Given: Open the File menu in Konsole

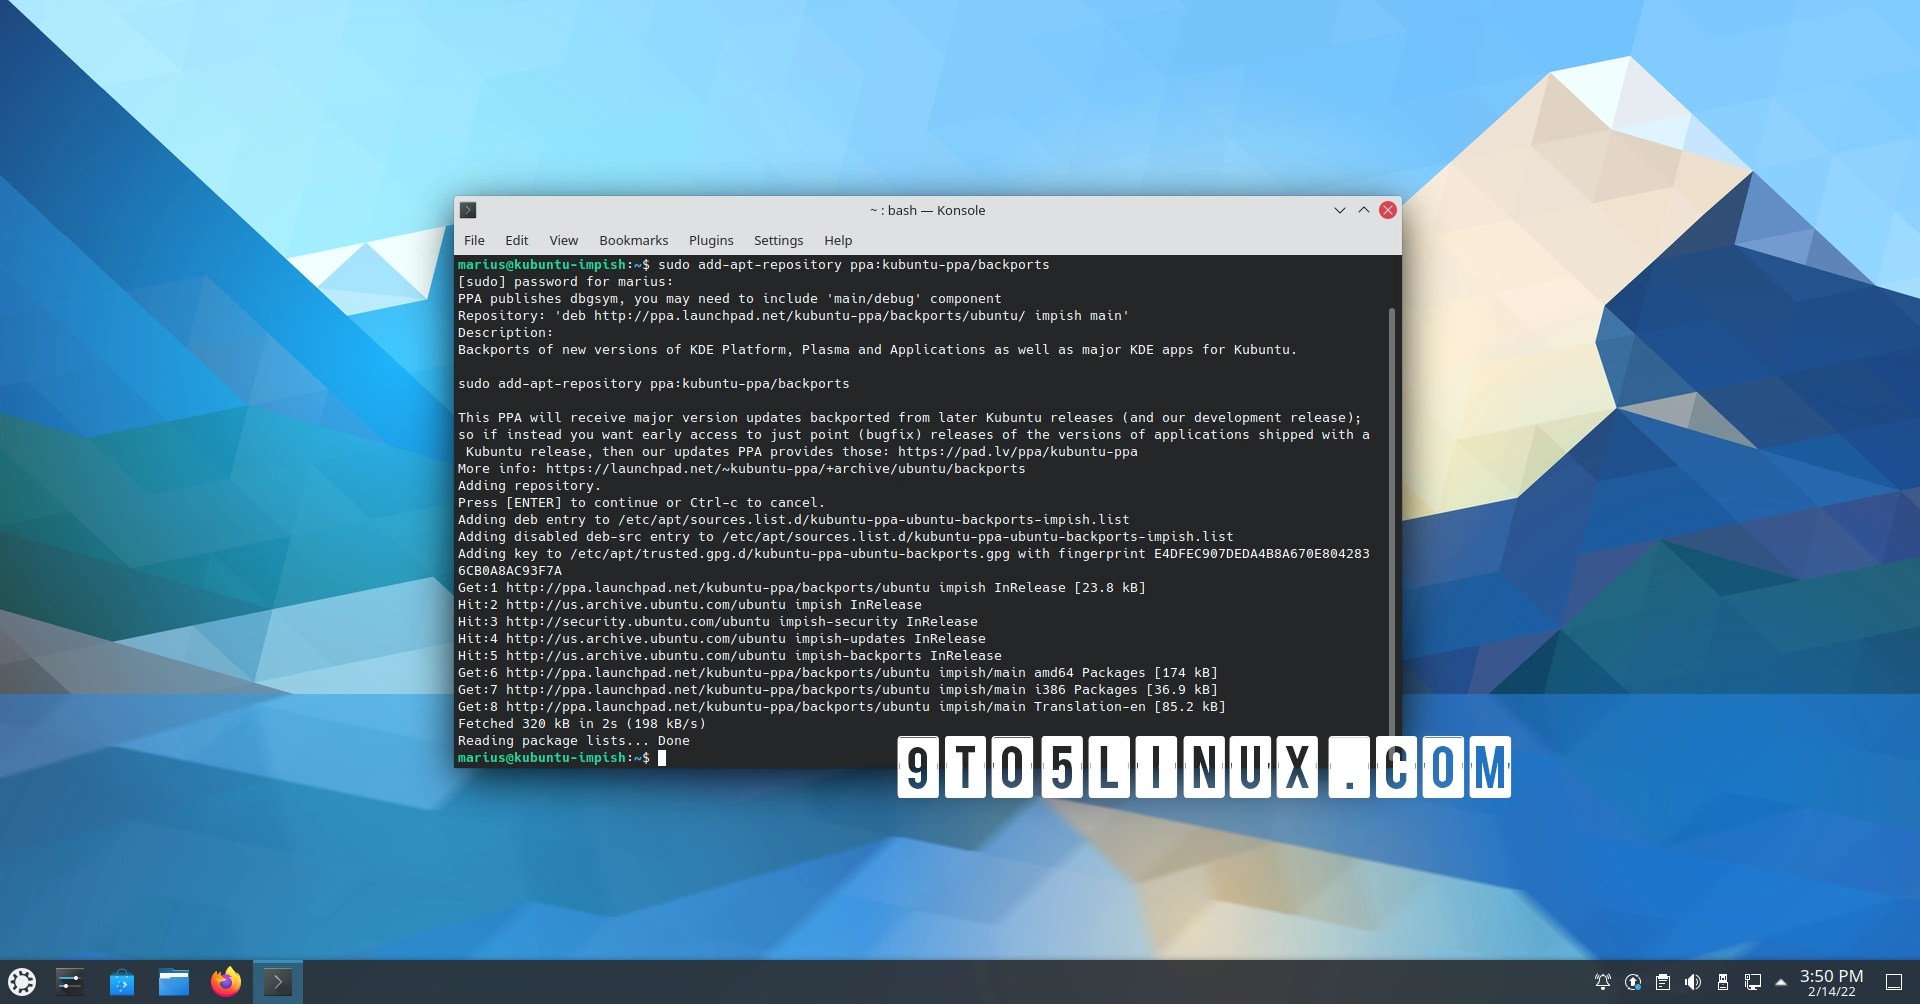Looking at the screenshot, I should pyautogui.click(x=474, y=241).
